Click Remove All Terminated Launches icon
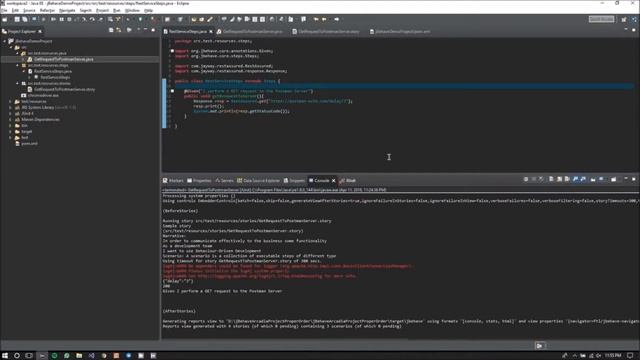 pyautogui.click(x=541, y=179)
